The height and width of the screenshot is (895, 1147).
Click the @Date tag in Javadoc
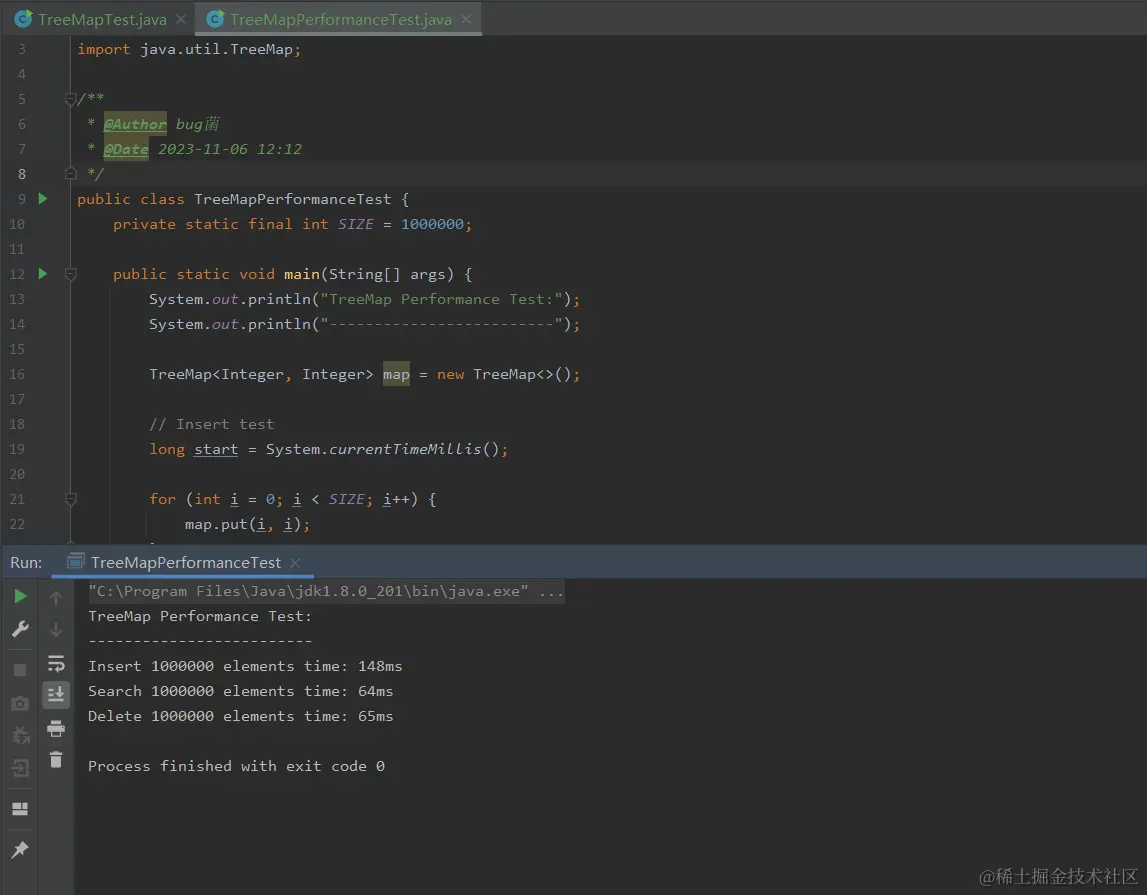[126, 149]
